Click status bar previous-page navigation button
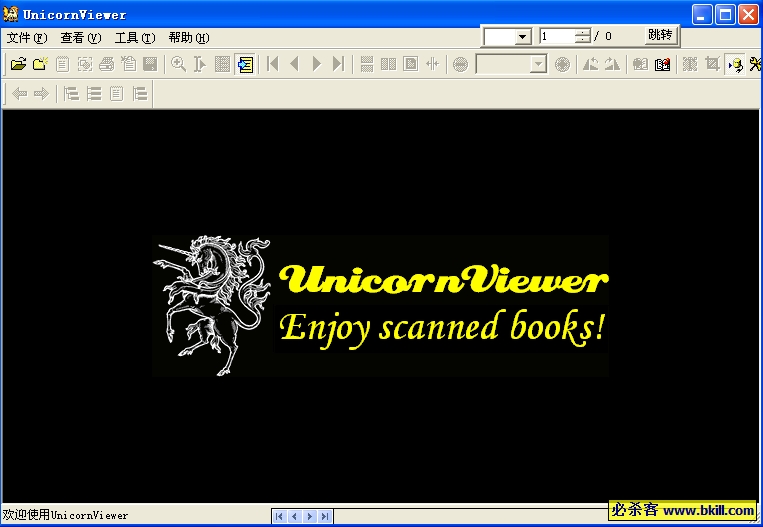763x527 pixels. click(x=294, y=516)
